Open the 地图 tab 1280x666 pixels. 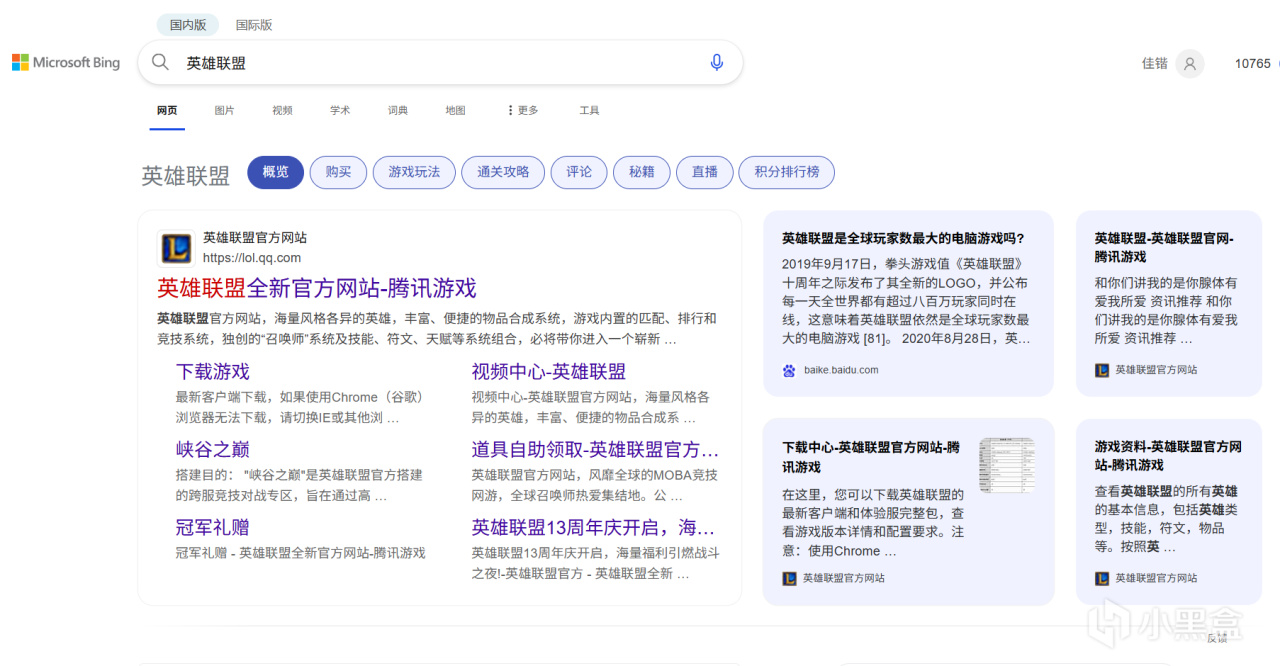[x=455, y=110]
